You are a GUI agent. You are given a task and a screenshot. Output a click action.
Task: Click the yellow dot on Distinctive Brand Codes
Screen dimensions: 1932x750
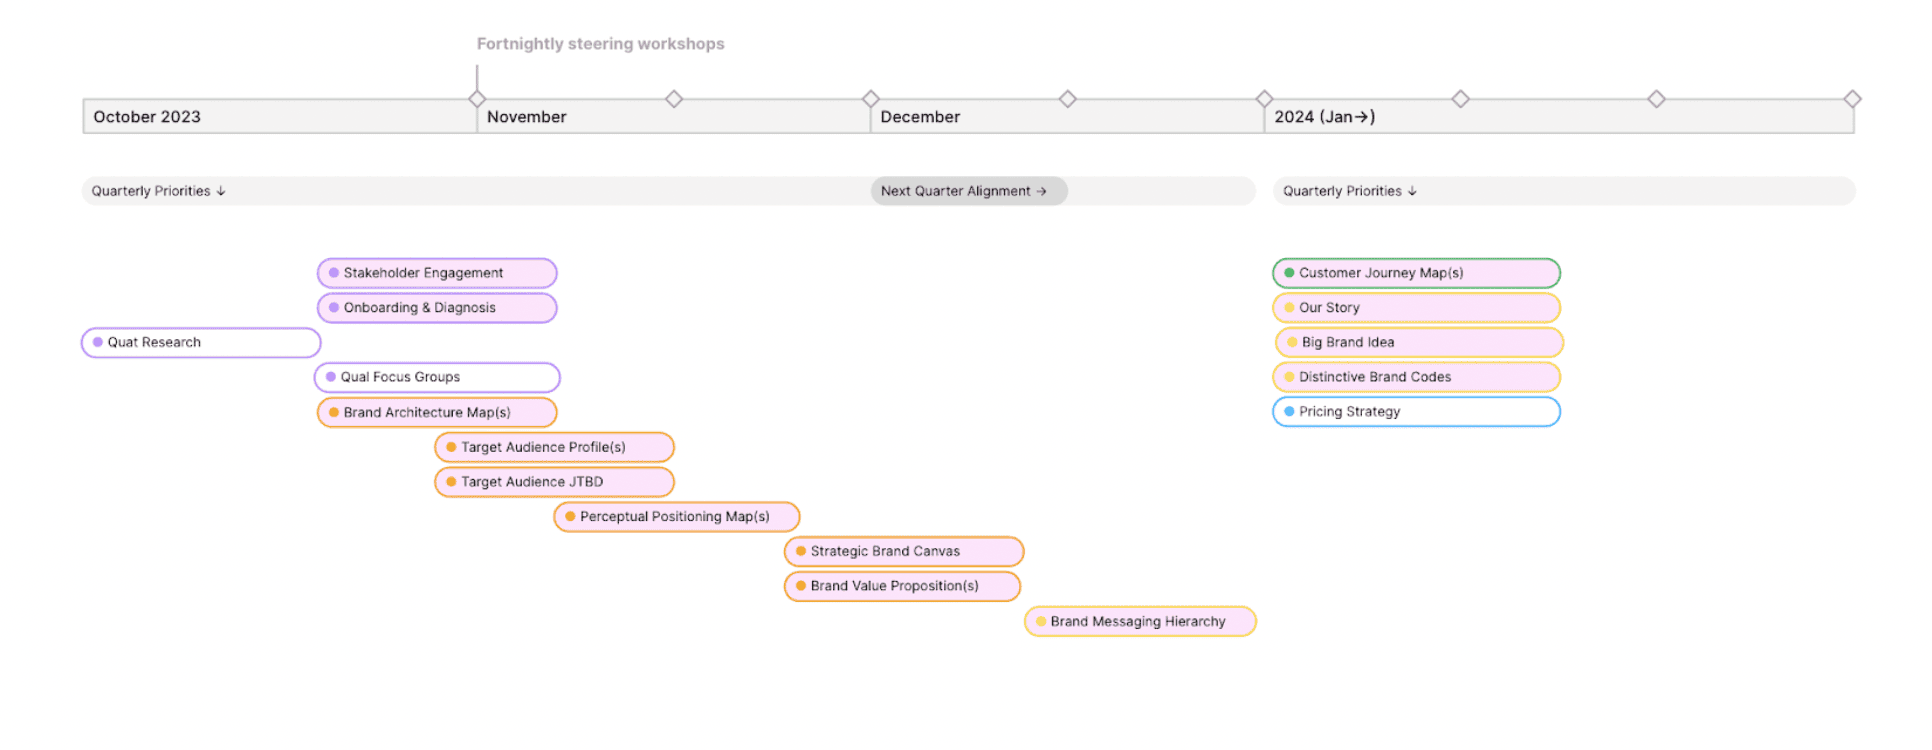[1289, 377]
